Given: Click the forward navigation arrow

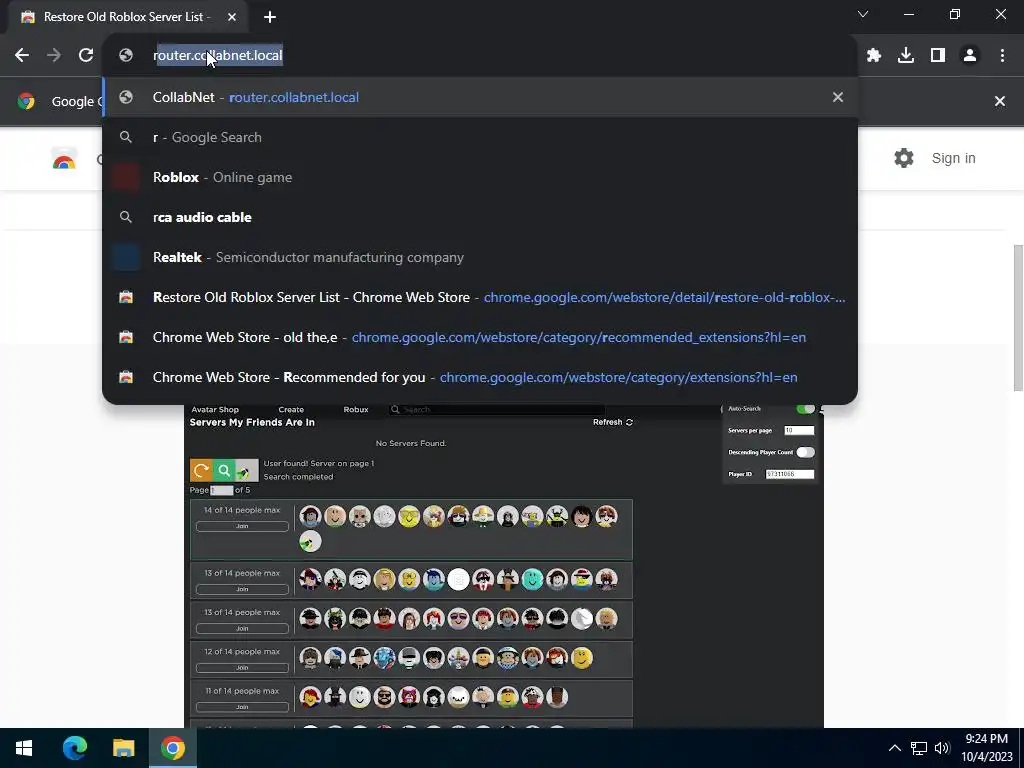Looking at the screenshot, I should click(54, 56).
